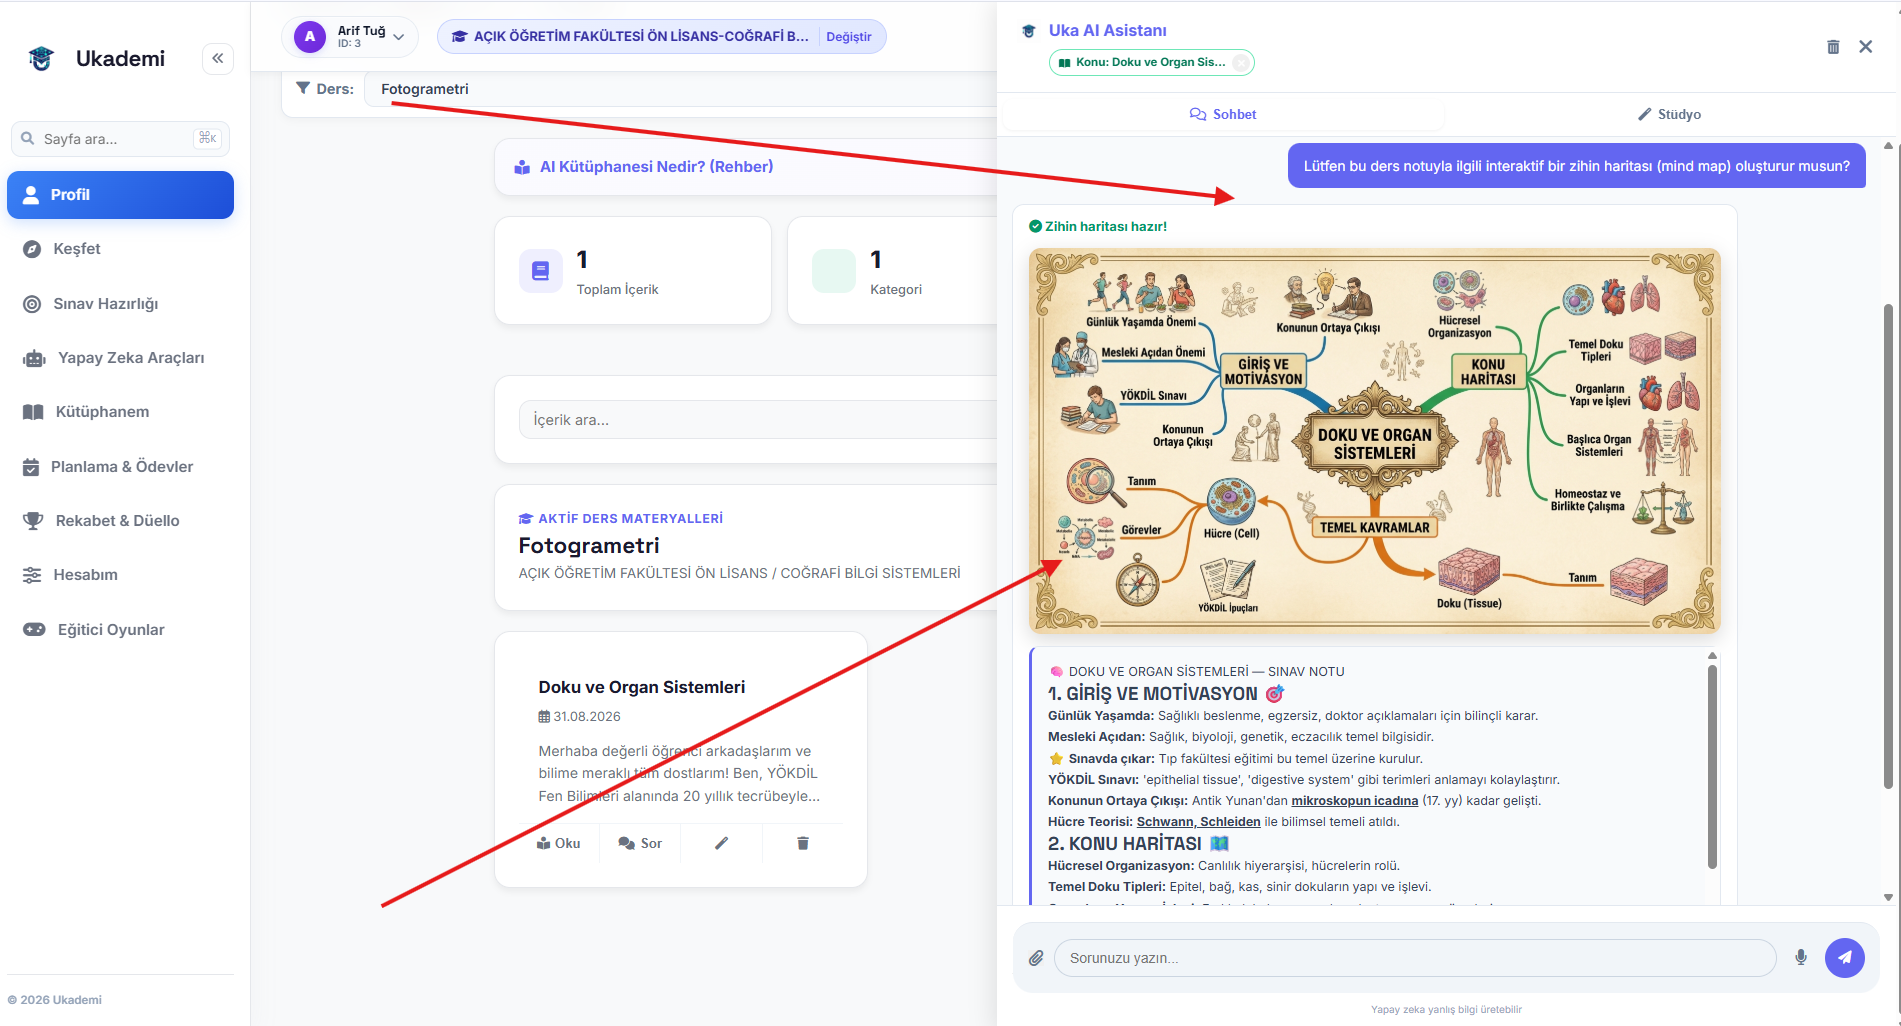Open AI Kütüphanesi Nedir? (Rehber) link

click(x=656, y=167)
